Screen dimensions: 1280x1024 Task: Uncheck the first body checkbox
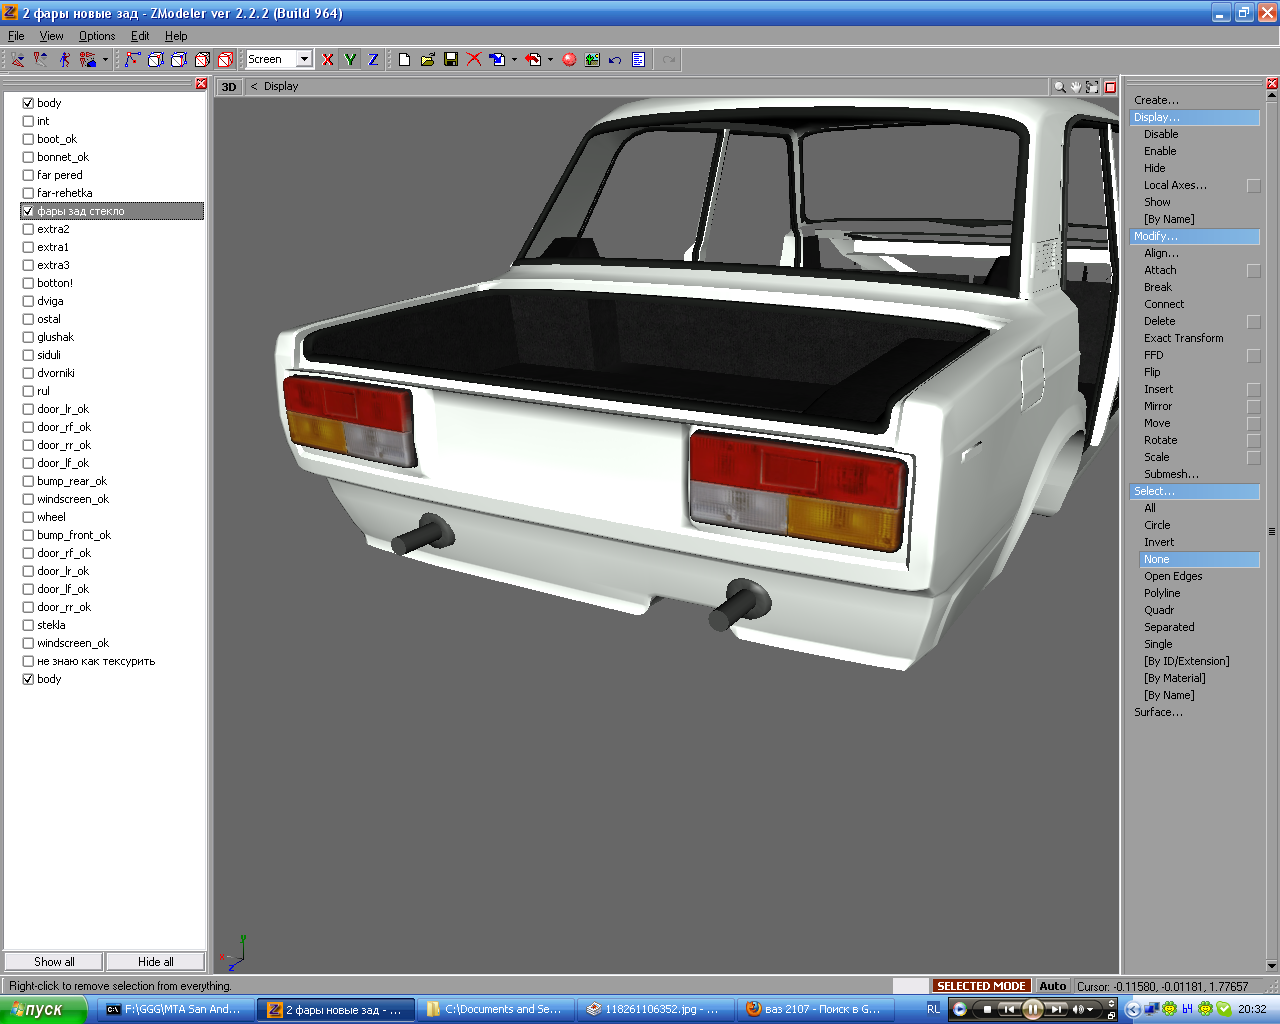point(28,103)
